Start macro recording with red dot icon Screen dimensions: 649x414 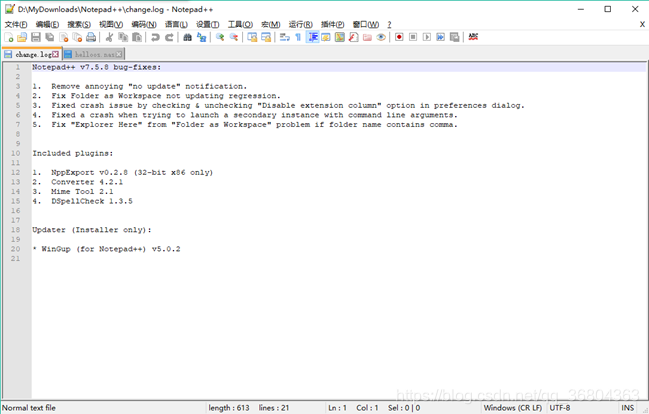399,38
